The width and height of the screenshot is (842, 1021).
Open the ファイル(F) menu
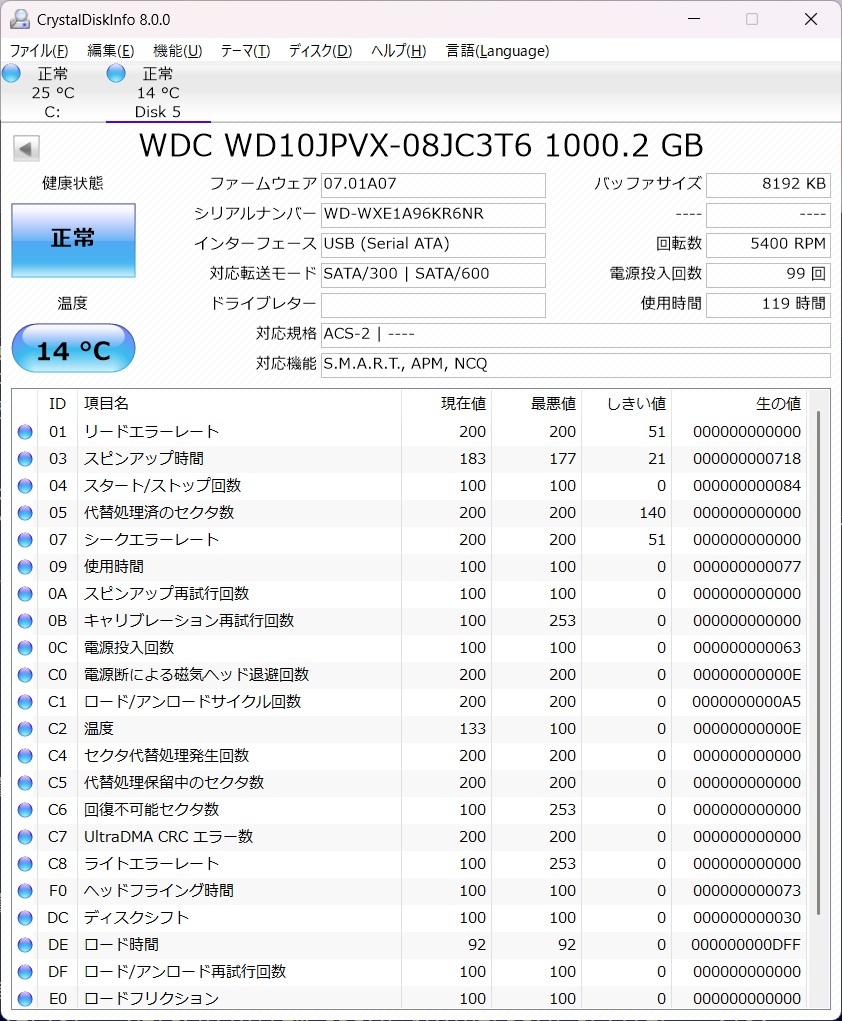click(x=39, y=51)
